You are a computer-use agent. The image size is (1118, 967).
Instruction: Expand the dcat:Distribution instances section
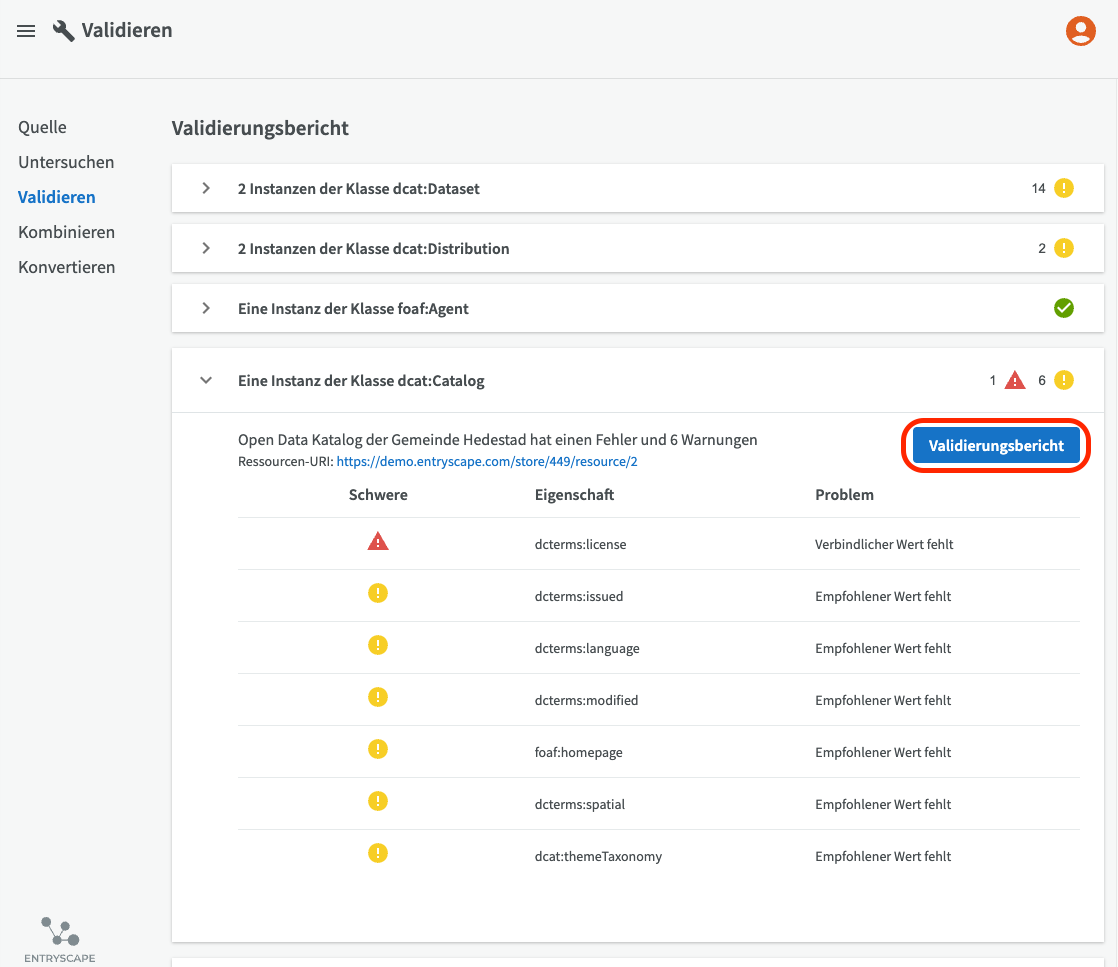[x=206, y=248]
